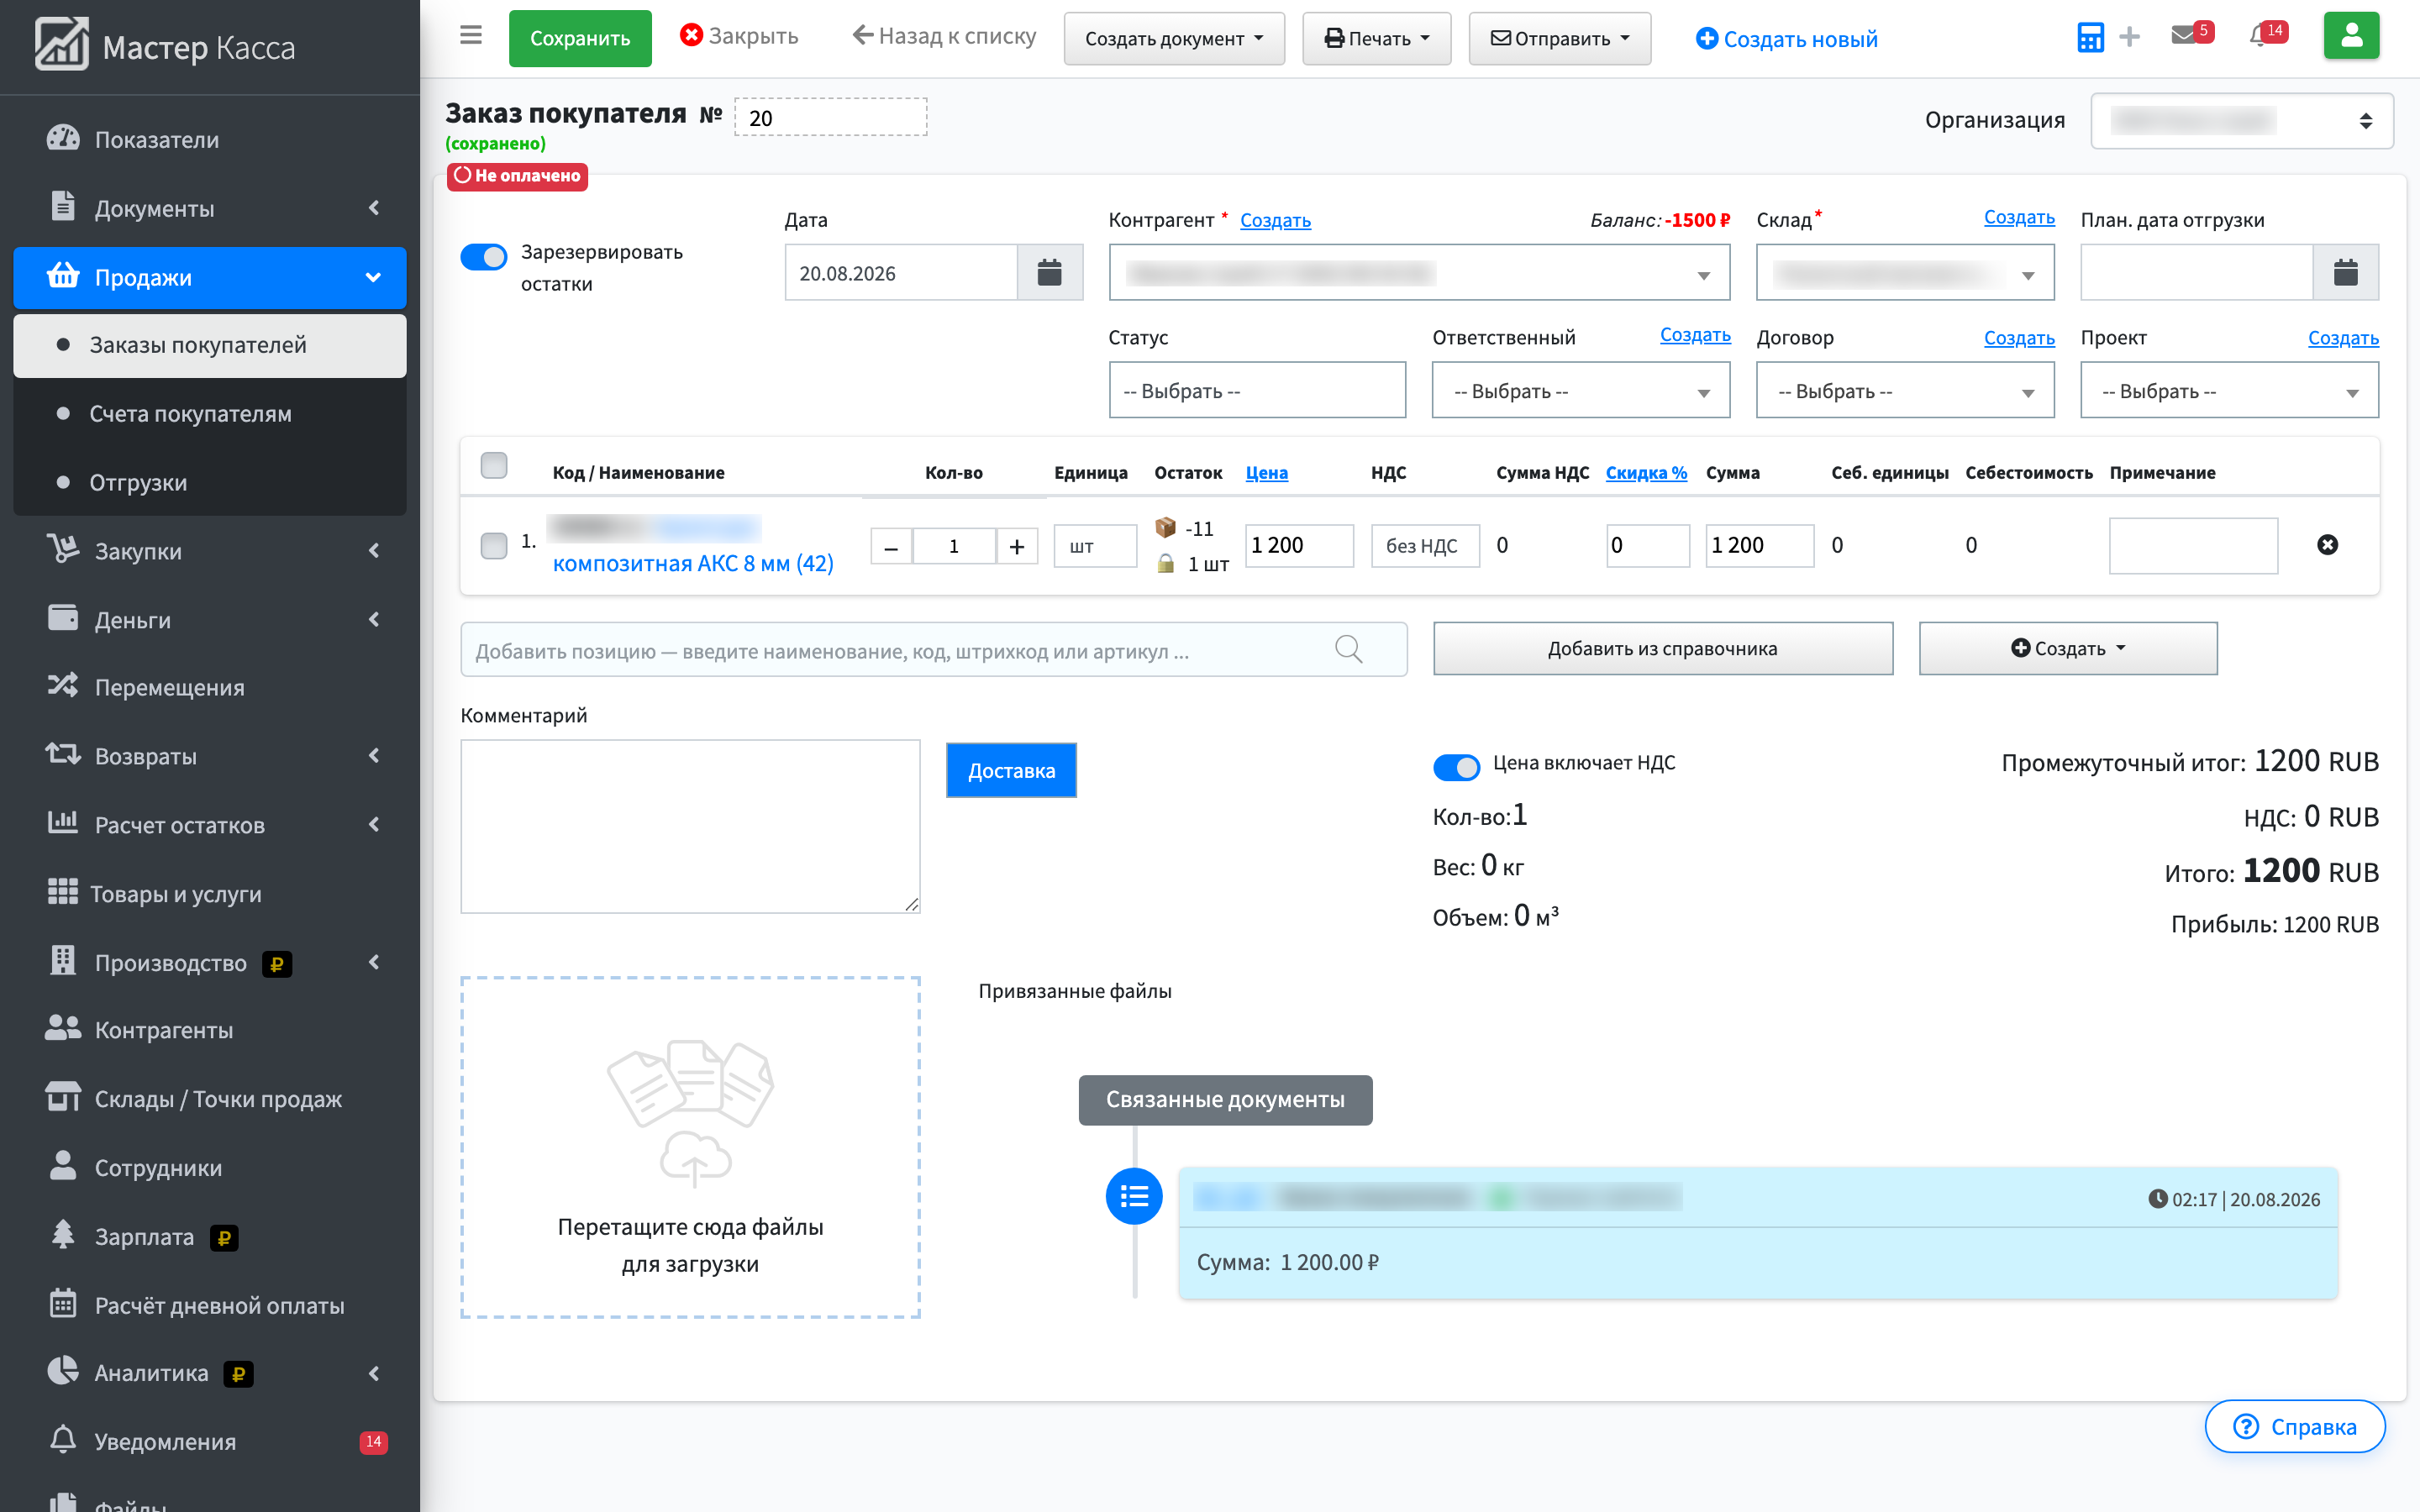Click the green user profile icon

2351,37
